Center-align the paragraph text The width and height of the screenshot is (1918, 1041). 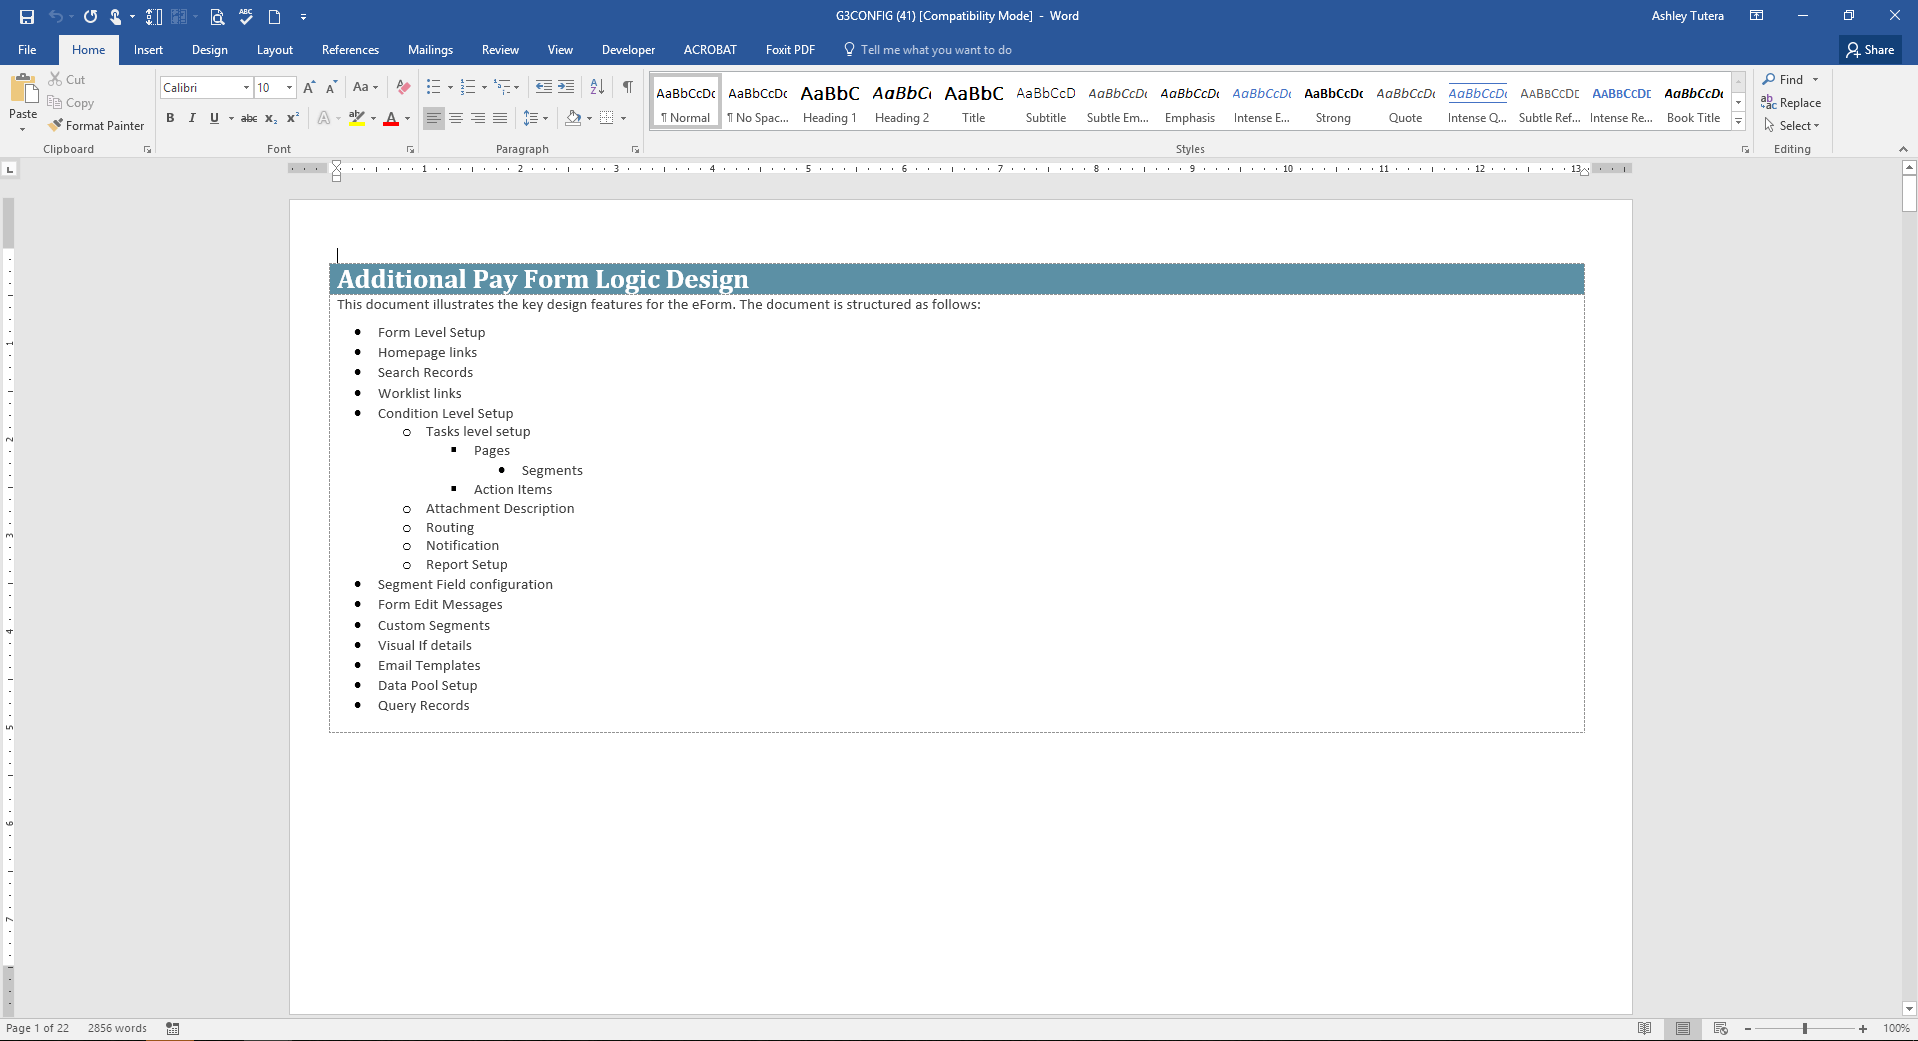click(456, 118)
